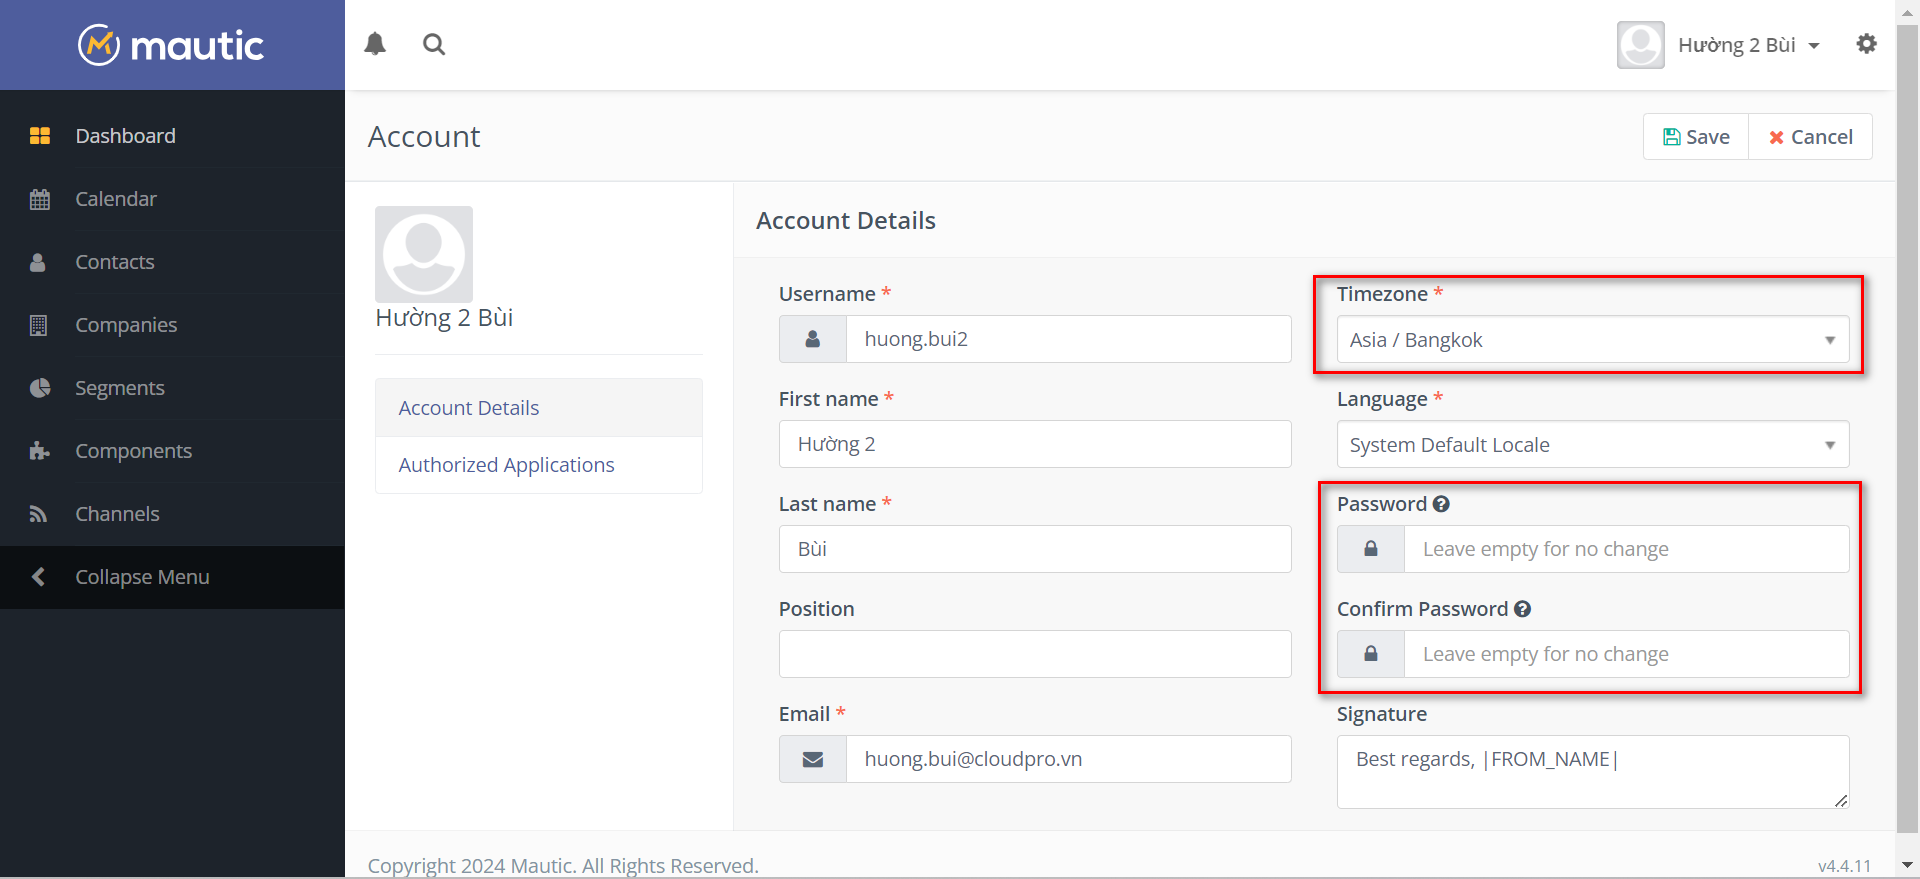
Task: Expand the Components menu item
Action: [133, 451]
